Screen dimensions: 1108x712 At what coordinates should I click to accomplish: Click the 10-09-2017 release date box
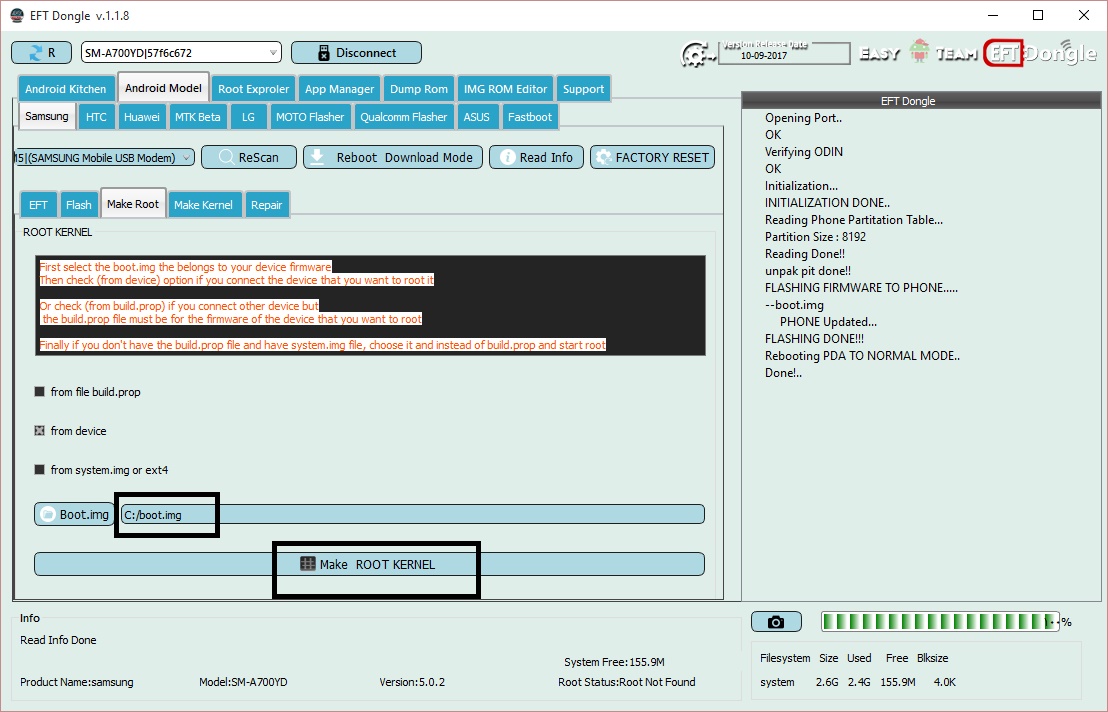click(x=784, y=54)
